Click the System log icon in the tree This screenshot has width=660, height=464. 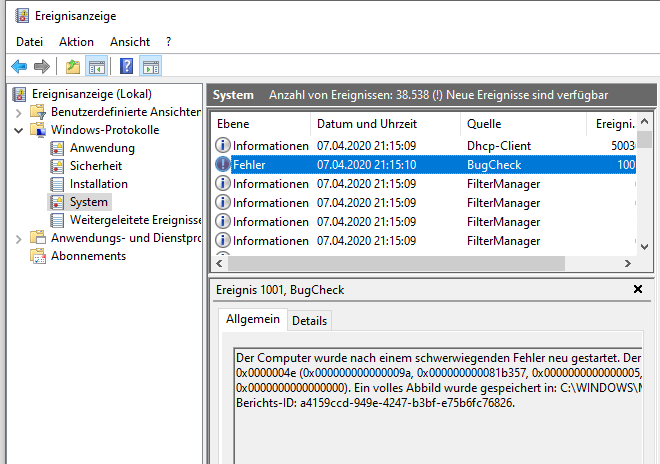pyautogui.click(x=57, y=203)
